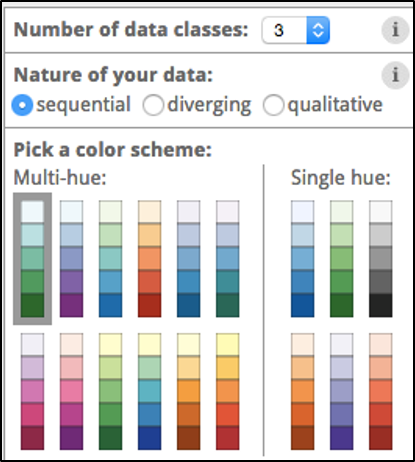
Task: Select the sequential radio button
Action: tap(22, 105)
